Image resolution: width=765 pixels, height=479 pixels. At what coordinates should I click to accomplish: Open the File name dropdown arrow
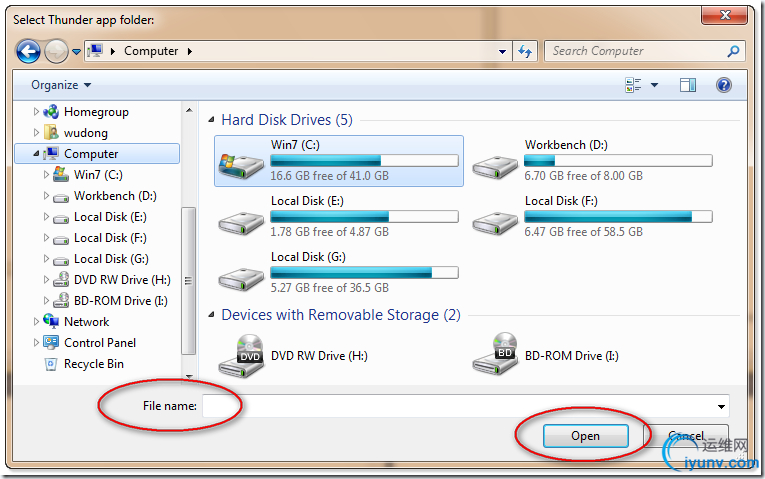click(721, 406)
